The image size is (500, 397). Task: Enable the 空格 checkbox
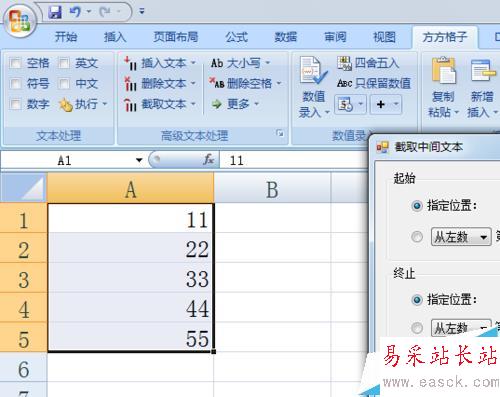[x=15, y=63]
